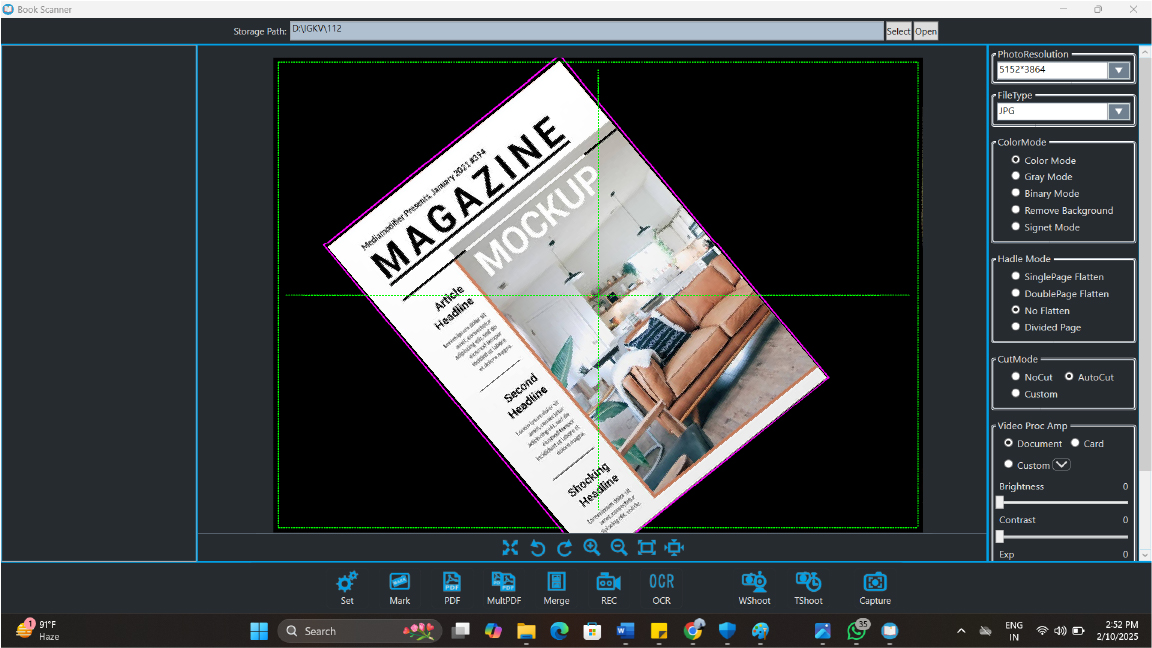Open the Set settings gear icon
The height and width of the screenshot is (648, 1152).
(347, 582)
